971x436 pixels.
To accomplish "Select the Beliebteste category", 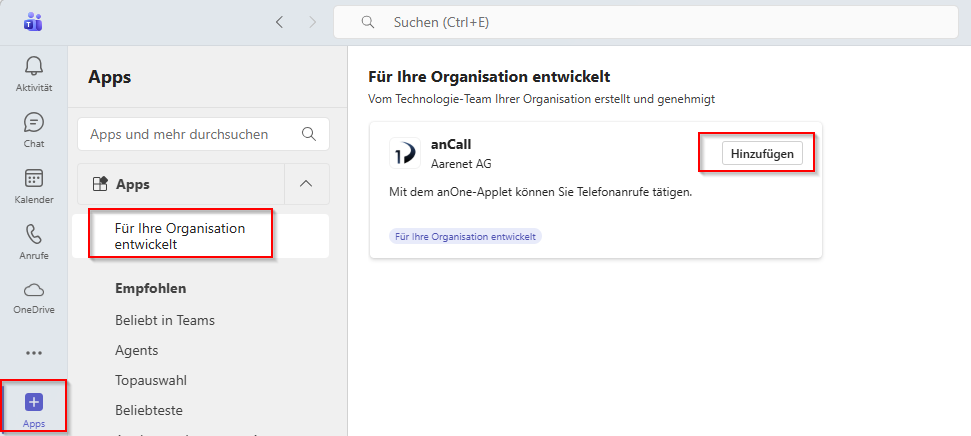I will coord(149,410).
